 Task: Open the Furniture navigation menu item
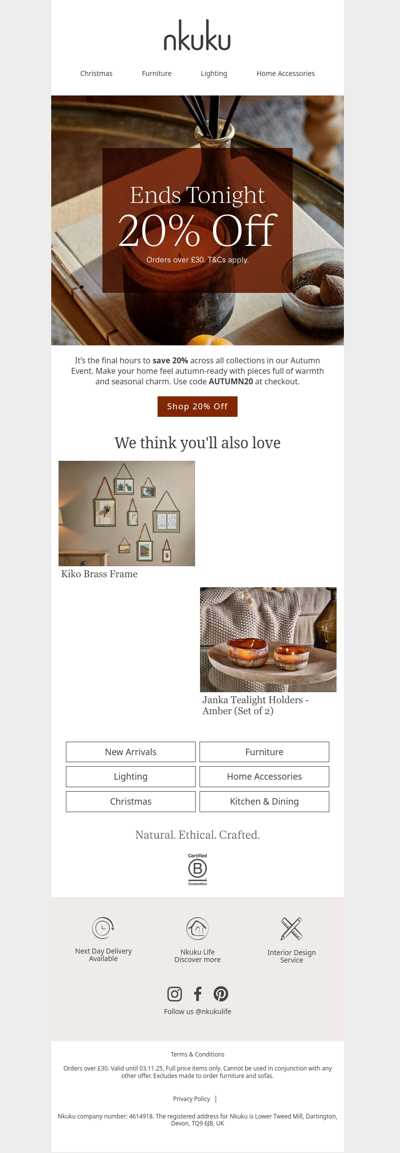coord(157,74)
